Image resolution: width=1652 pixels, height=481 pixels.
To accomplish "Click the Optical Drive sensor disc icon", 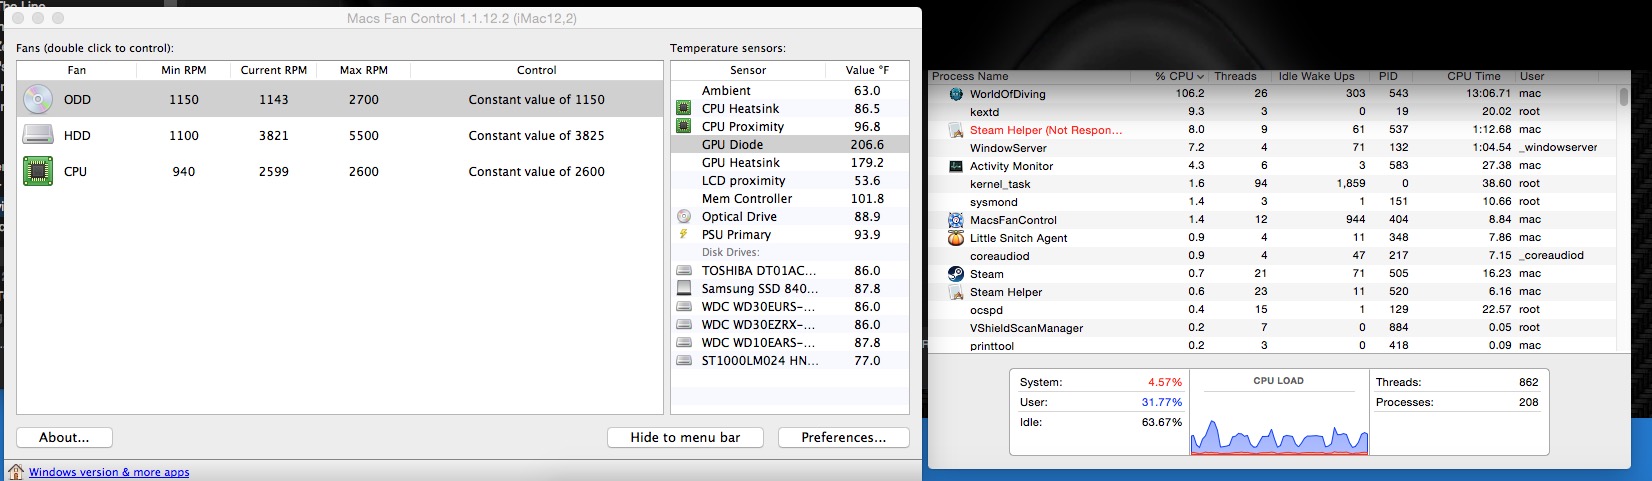I will point(684,216).
